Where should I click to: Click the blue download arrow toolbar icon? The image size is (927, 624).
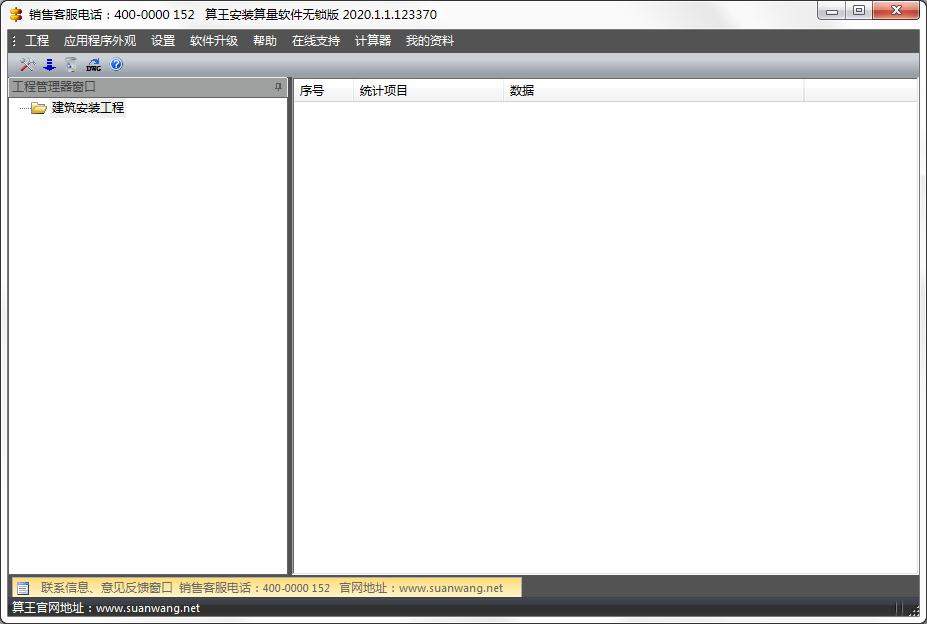click(49, 65)
